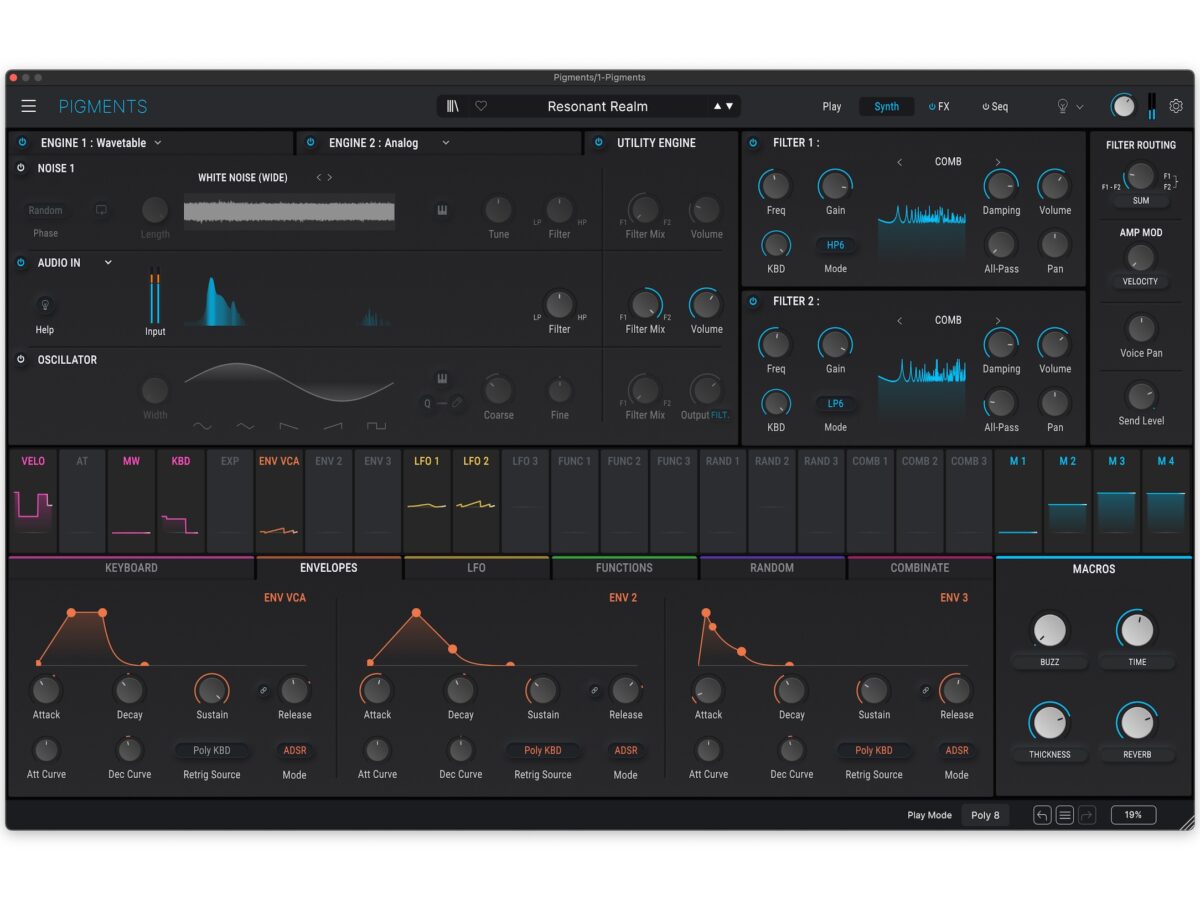This screenshot has height=900, width=1200.
Task: Click the Resonant Realm preset name
Action: [597, 106]
